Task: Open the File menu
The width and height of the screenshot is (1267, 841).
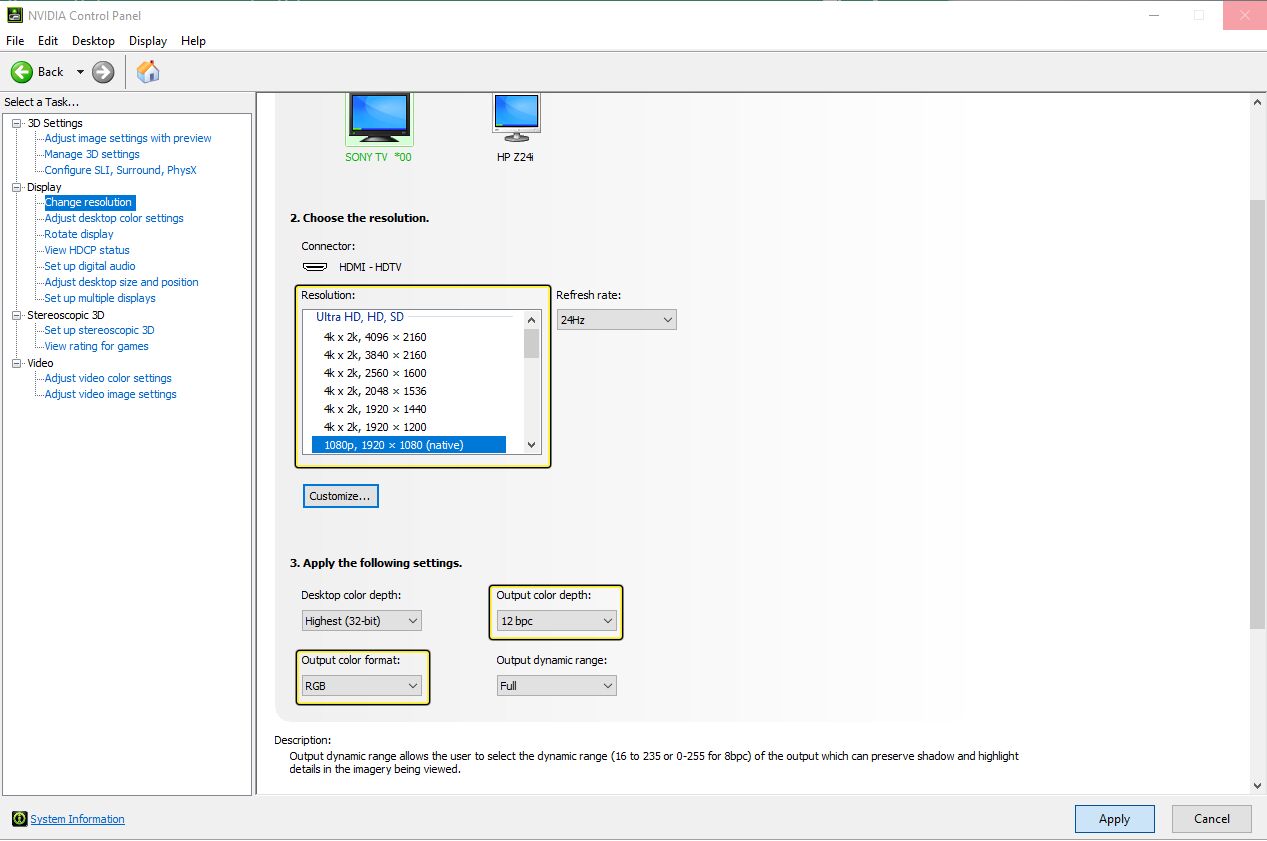Action: point(15,41)
